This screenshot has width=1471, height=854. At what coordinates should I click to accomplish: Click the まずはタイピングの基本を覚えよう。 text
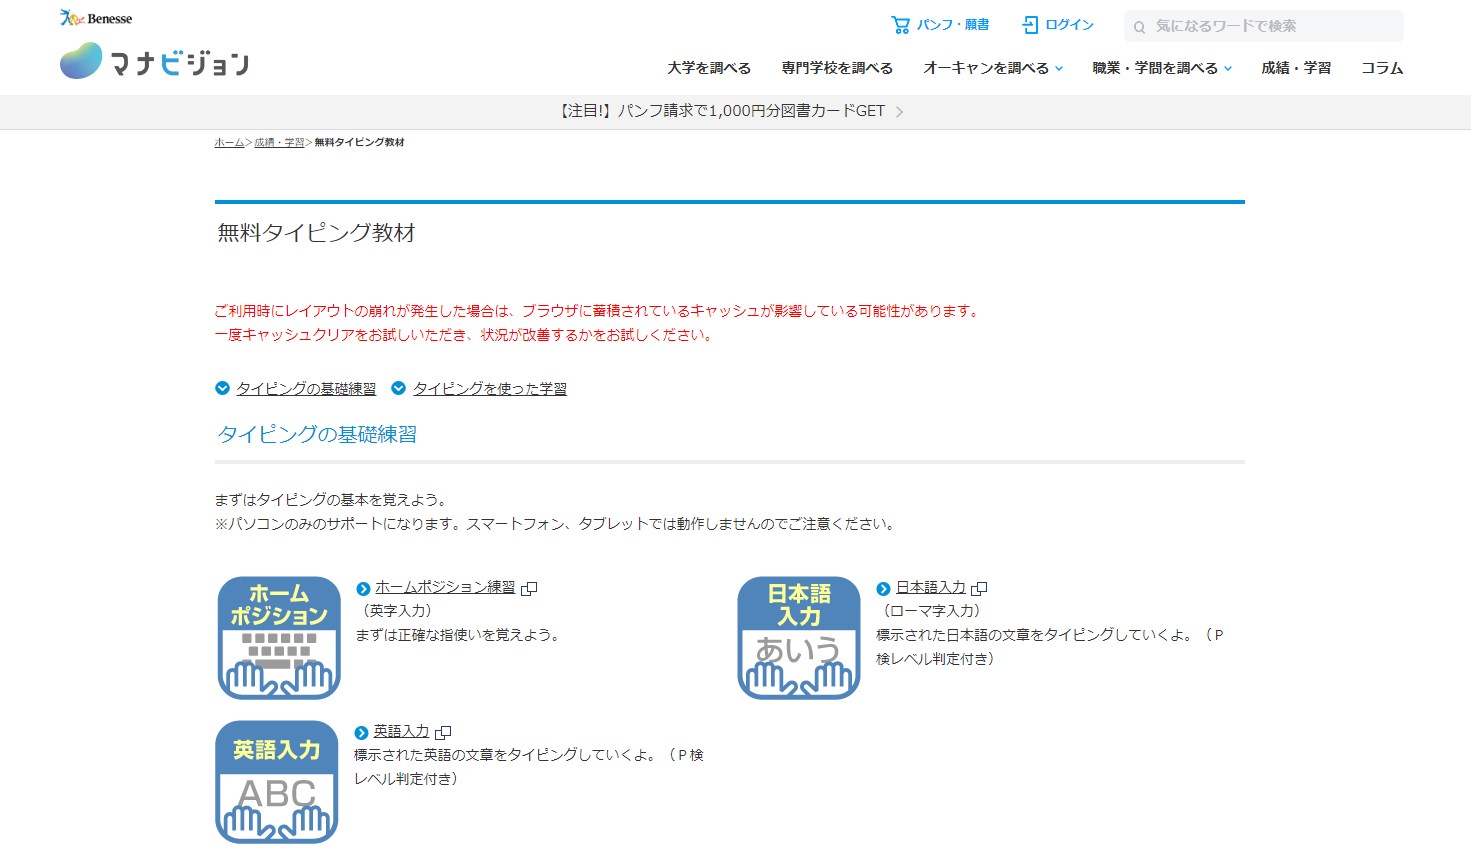point(332,499)
